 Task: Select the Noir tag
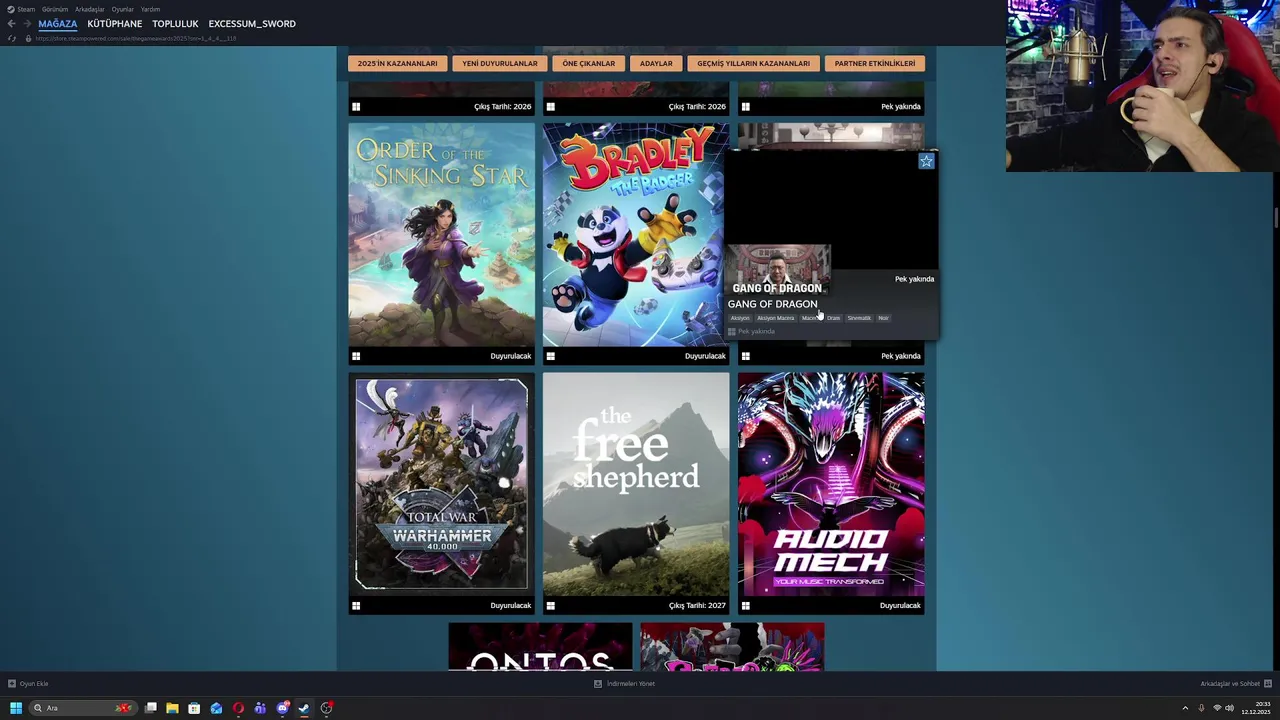[x=883, y=318]
